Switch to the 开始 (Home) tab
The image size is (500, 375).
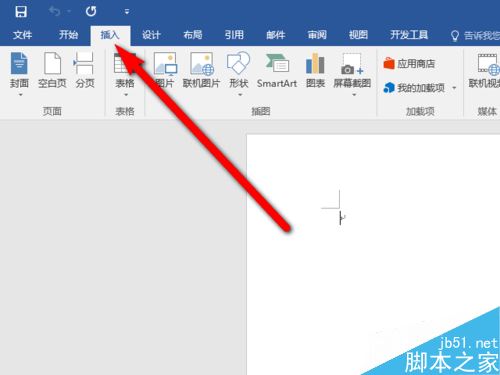point(69,35)
